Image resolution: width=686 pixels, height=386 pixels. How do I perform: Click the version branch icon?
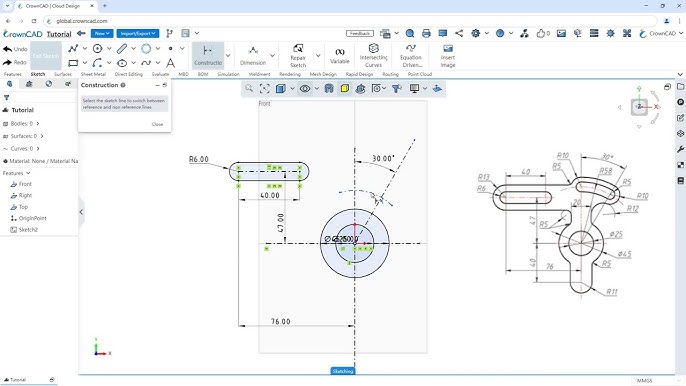pyautogui.click(x=169, y=33)
